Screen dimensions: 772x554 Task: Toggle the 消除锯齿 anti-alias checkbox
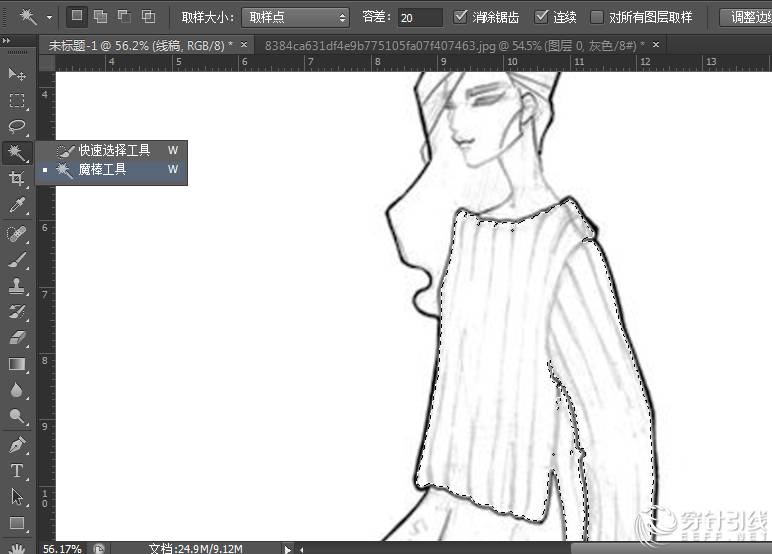(460, 17)
